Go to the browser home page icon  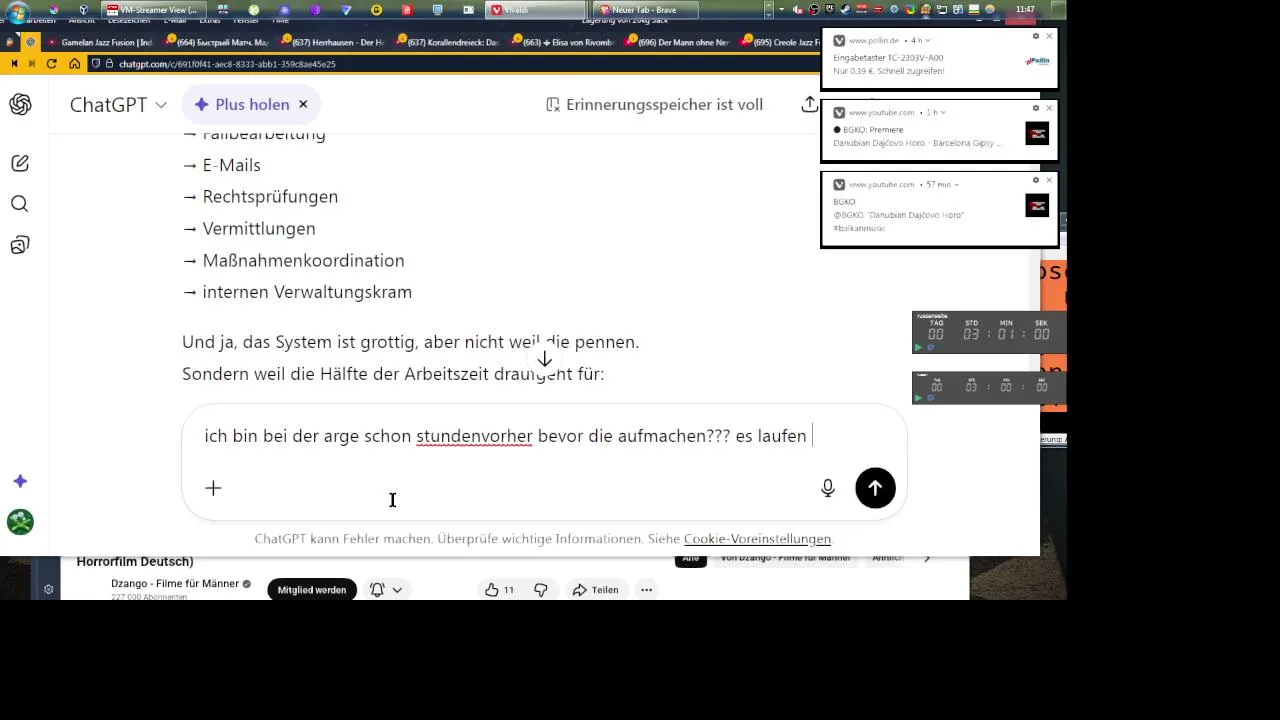pos(74,63)
